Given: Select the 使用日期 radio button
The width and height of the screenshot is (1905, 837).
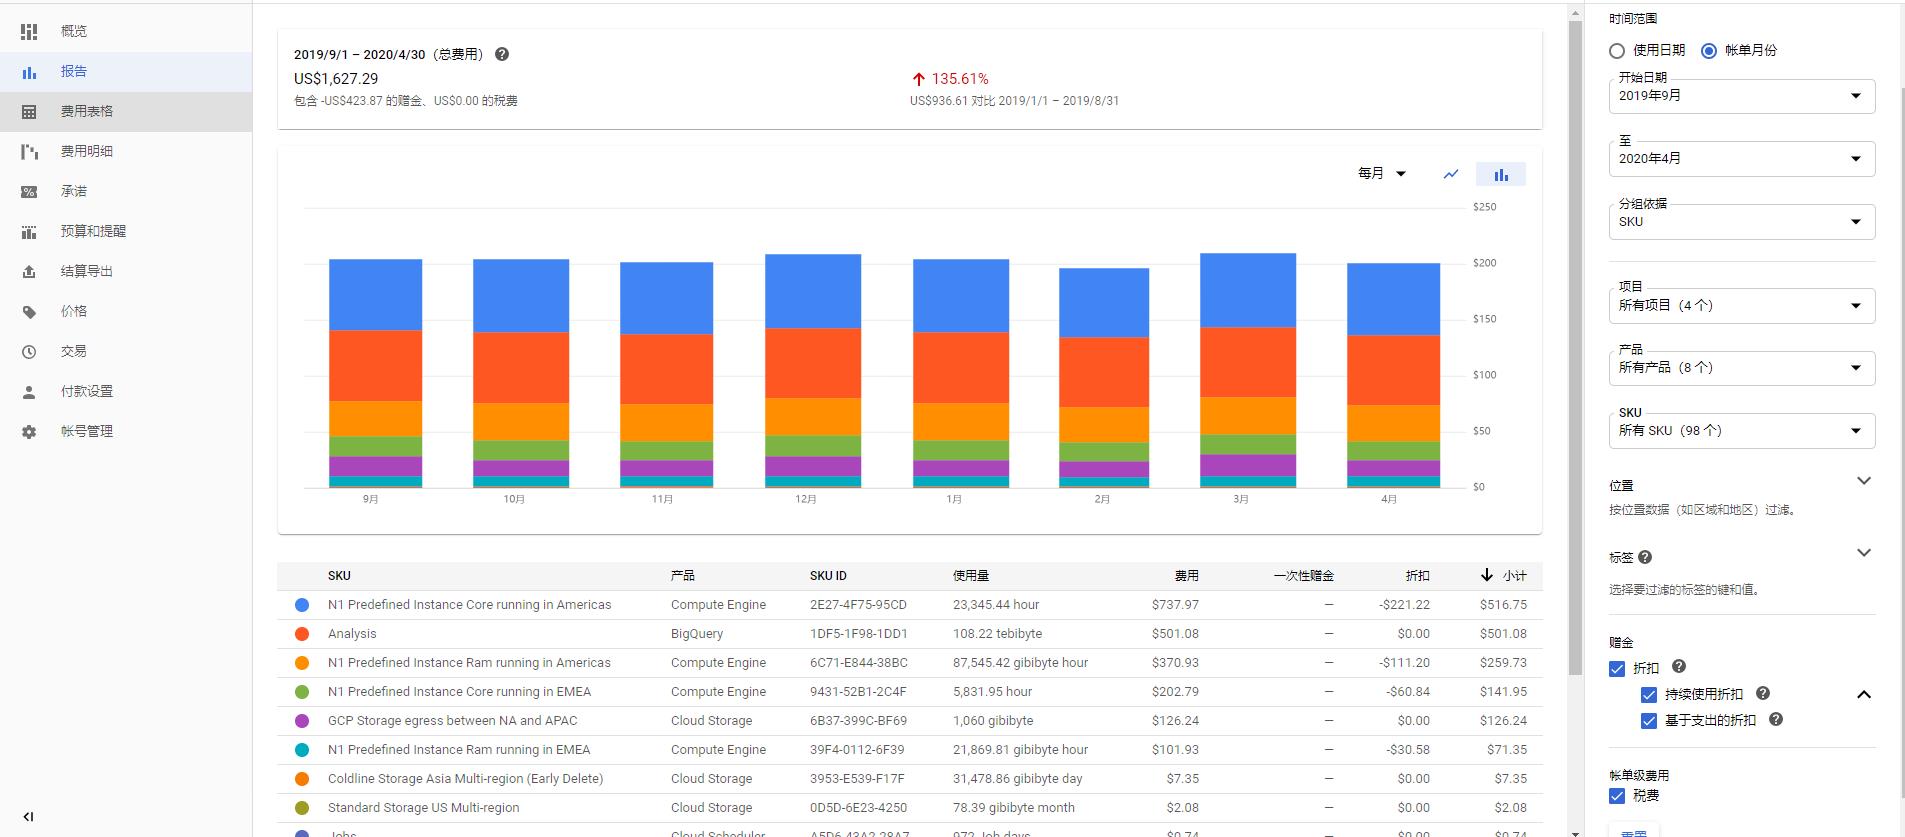Looking at the screenshot, I should 1617,50.
